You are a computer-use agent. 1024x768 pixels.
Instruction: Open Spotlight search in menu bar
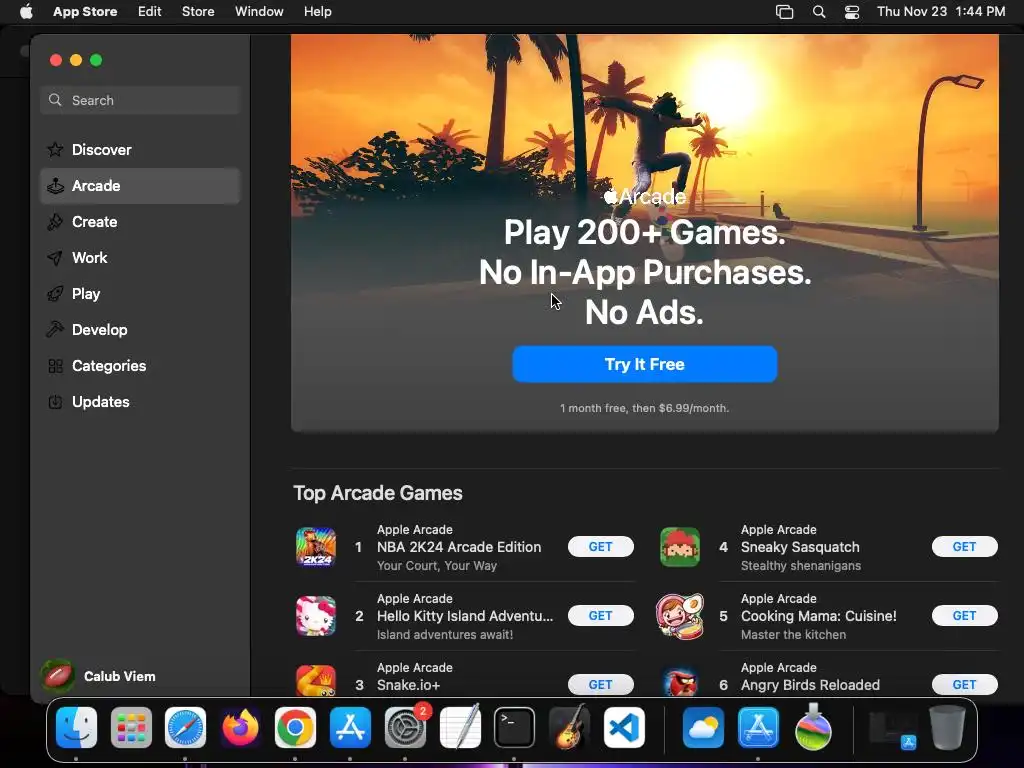coord(819,12)
